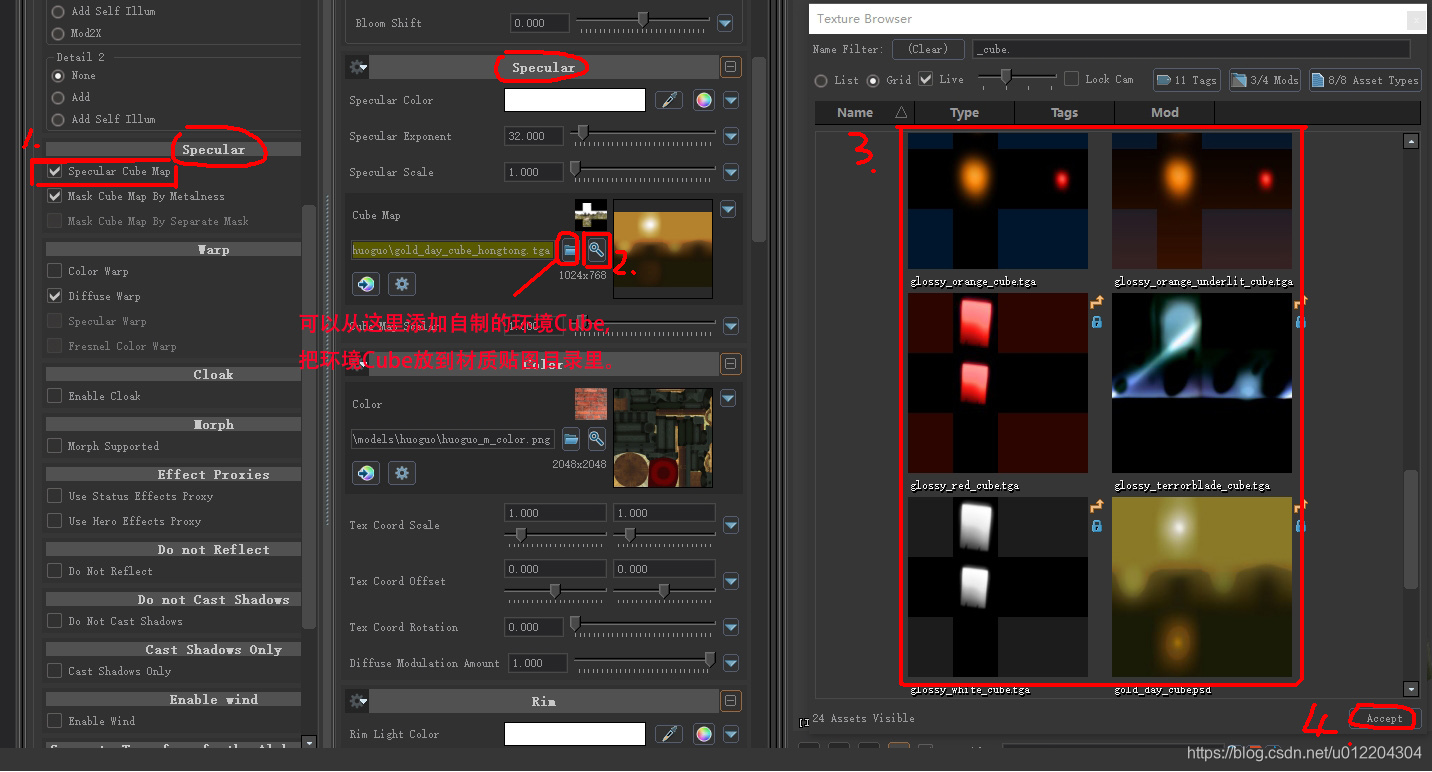This screenshot has width=1432, height=772.
Task: Click the Specular Exponent slider
Action: (x=643, y=133)
